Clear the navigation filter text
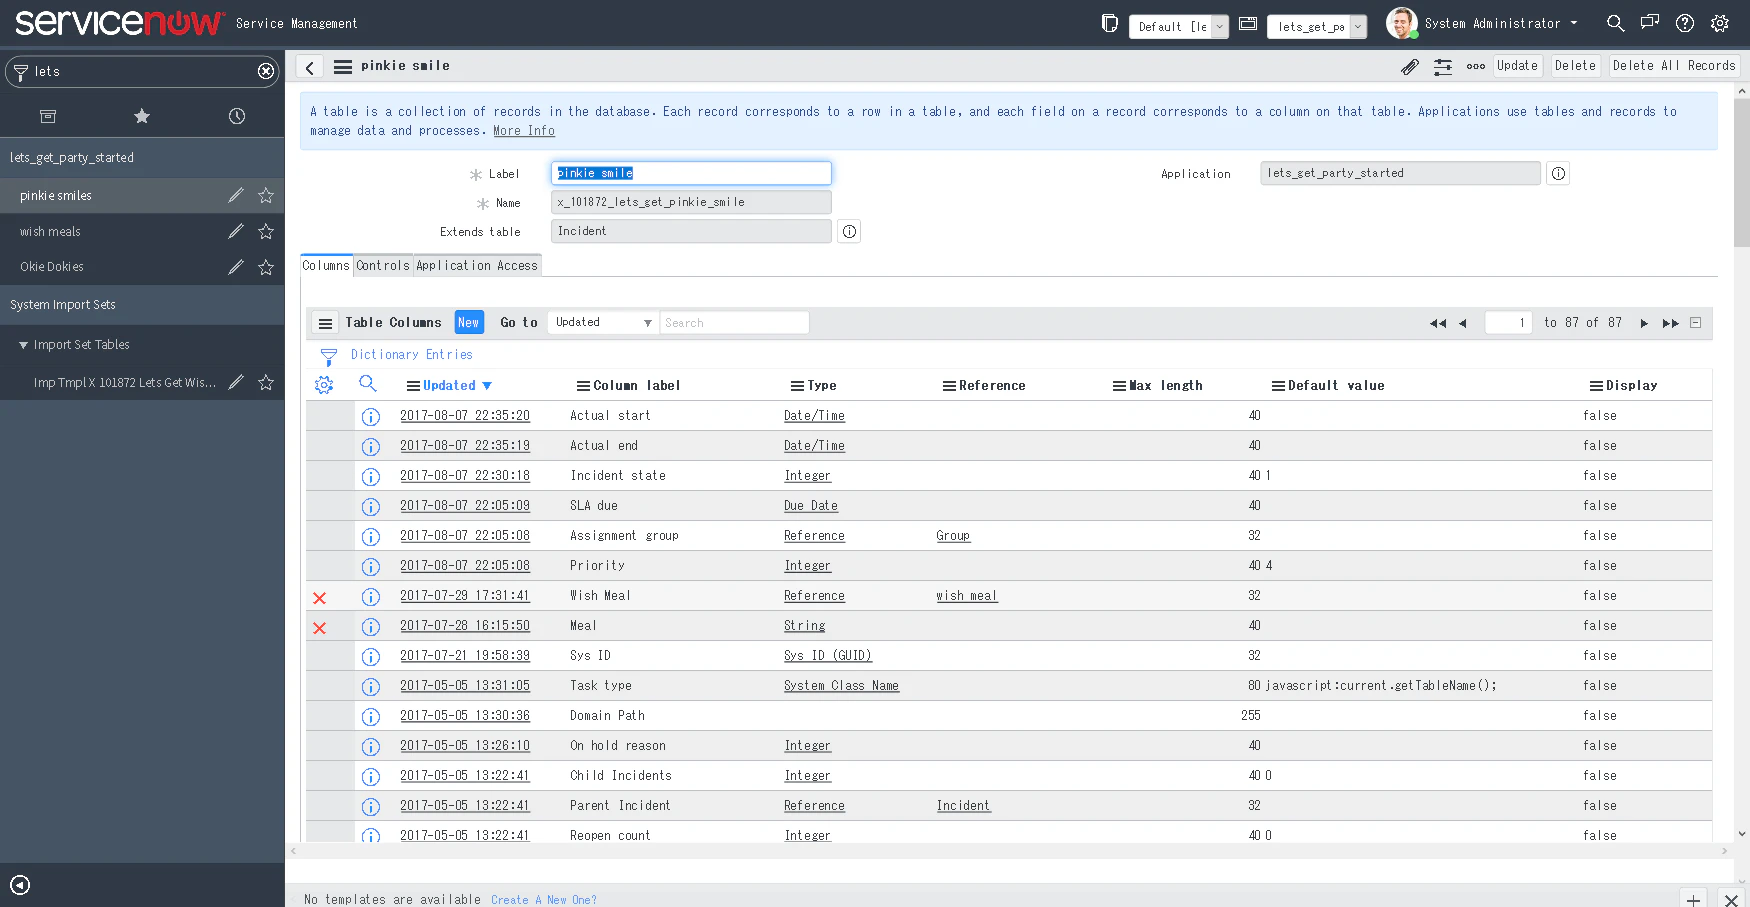 266,71
